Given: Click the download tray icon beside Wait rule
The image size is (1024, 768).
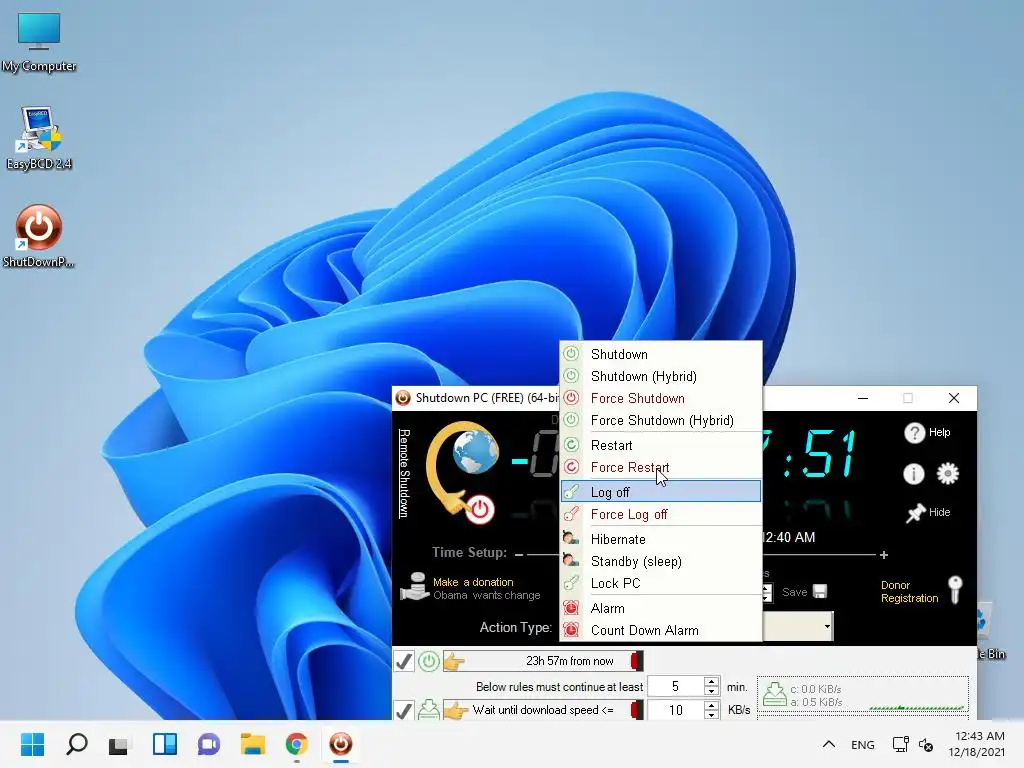Looking at the screenshot, I should 428,710.
